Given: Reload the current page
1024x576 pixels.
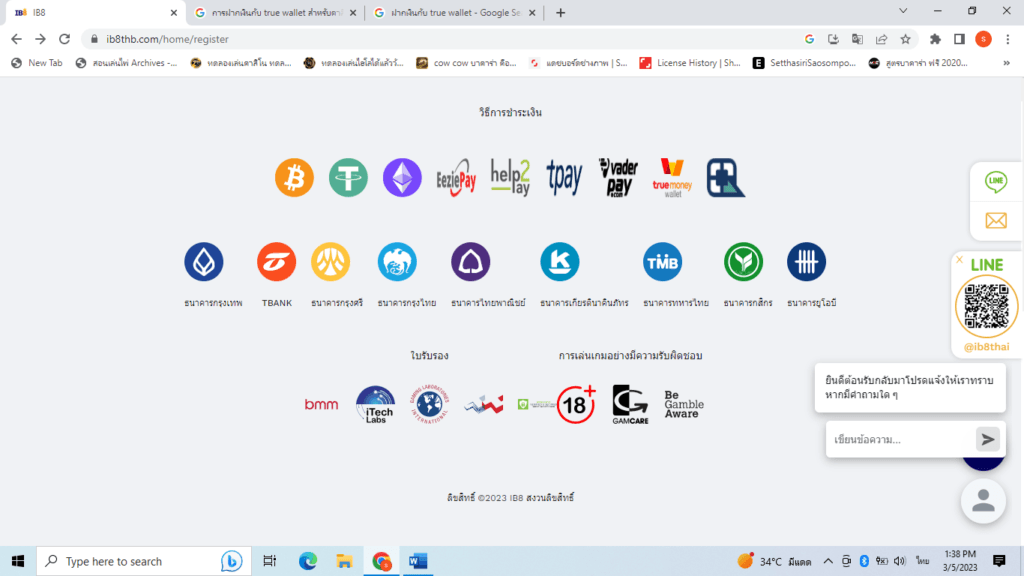Looking at the screenshot, I should coord(64,39).
